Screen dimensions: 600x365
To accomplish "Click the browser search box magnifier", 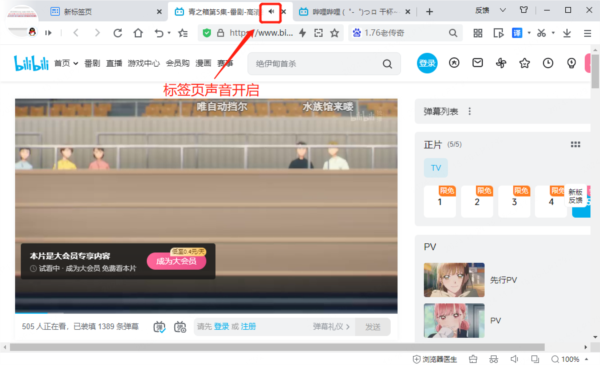I will point(453,33).
